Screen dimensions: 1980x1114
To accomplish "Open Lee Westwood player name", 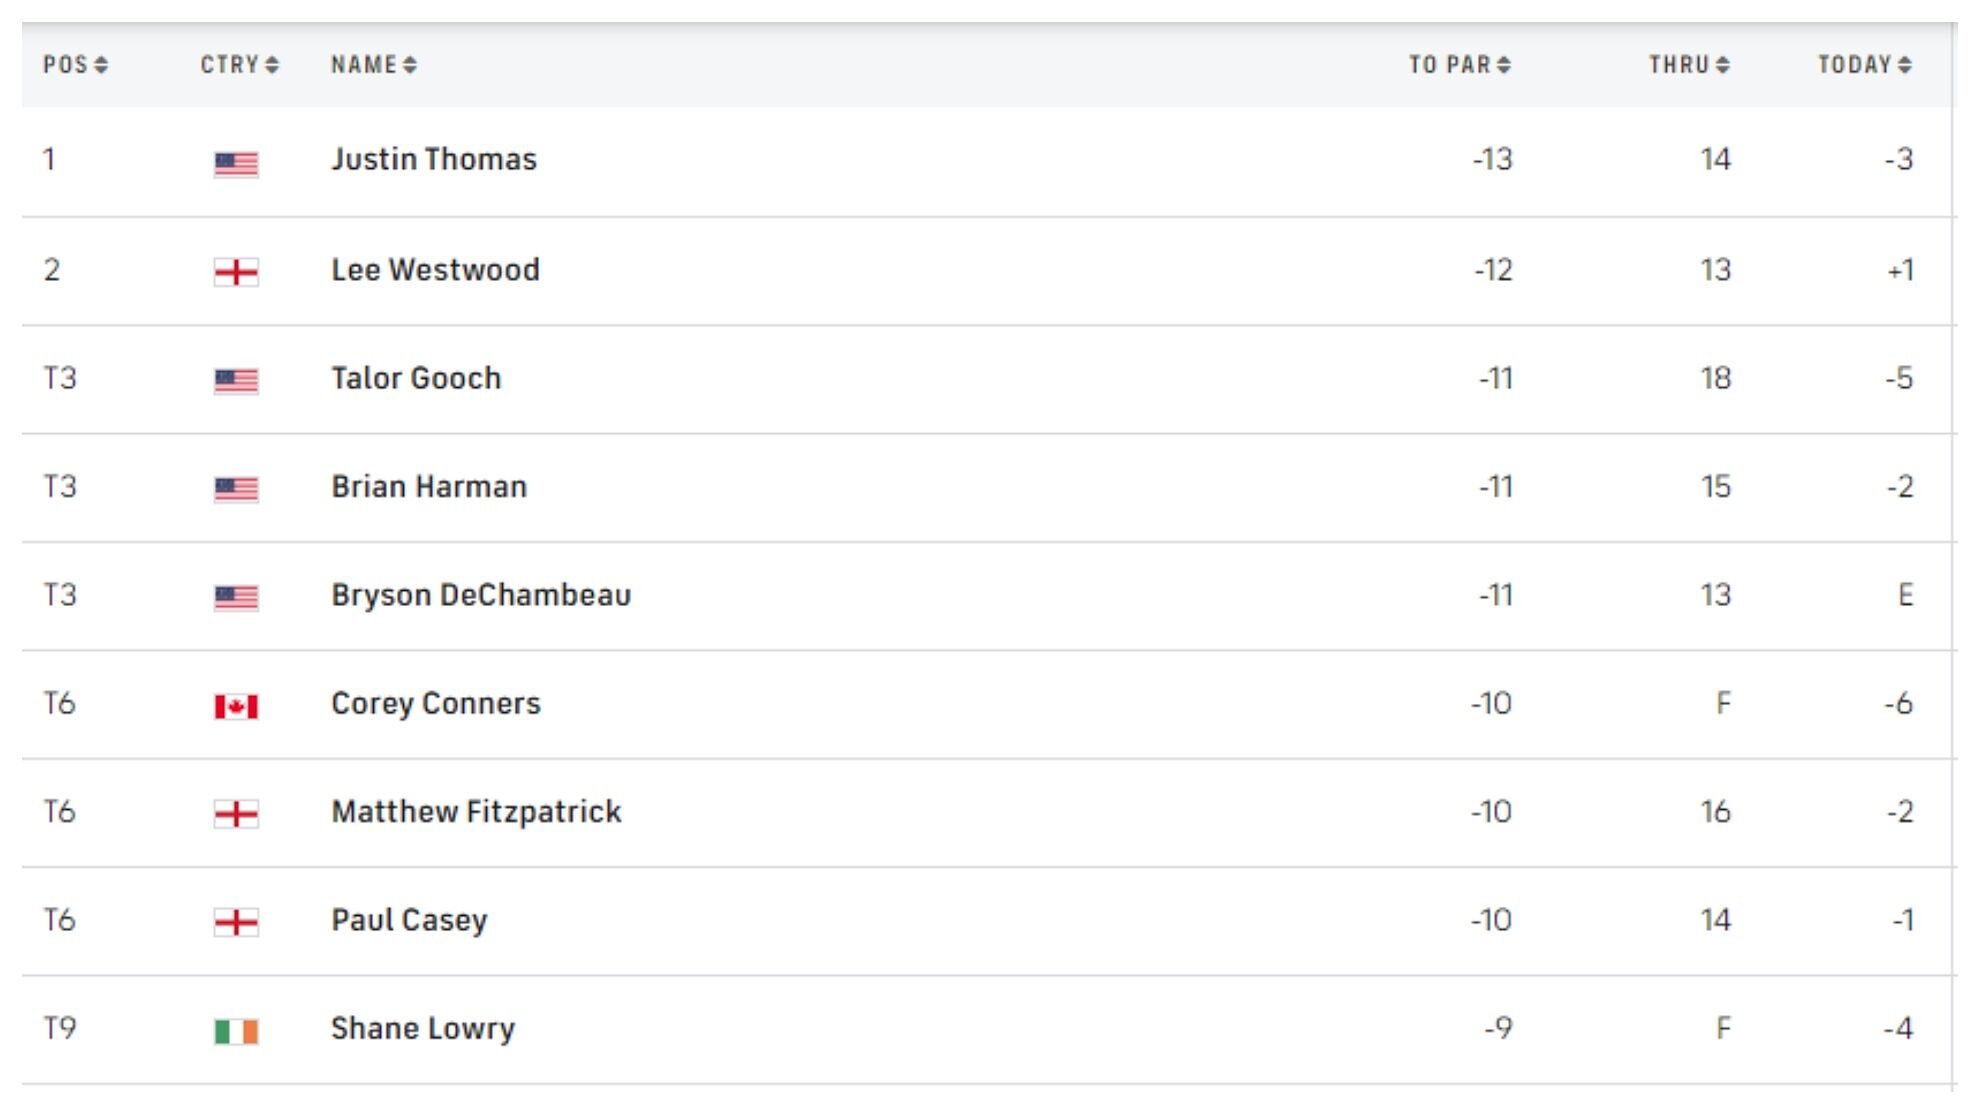I will [435, 270].
